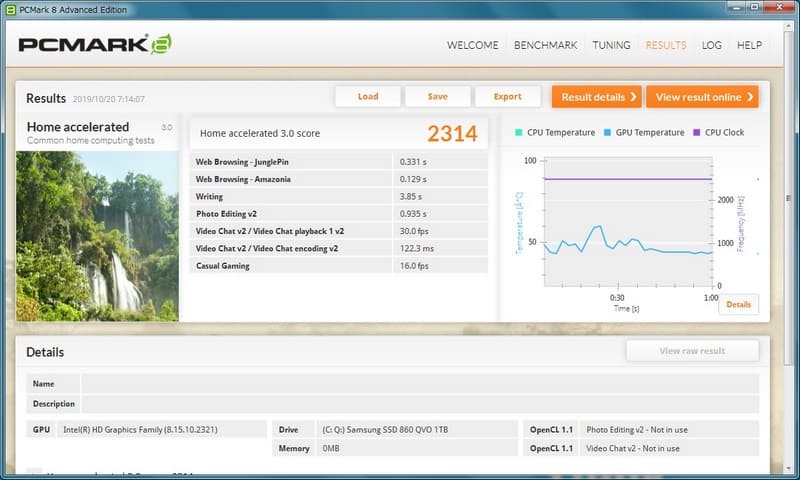The width and height of the screenshot is (800, 480).
Task: Toggle the CPU Temperature legend swatch
Action: [518, 133]
